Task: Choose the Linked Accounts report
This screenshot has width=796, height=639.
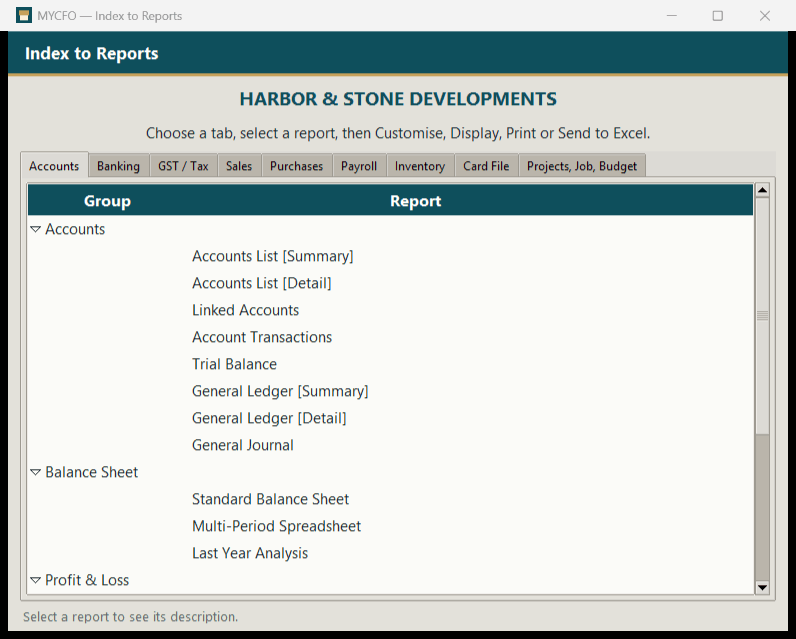Action: [x=245, y=310]
